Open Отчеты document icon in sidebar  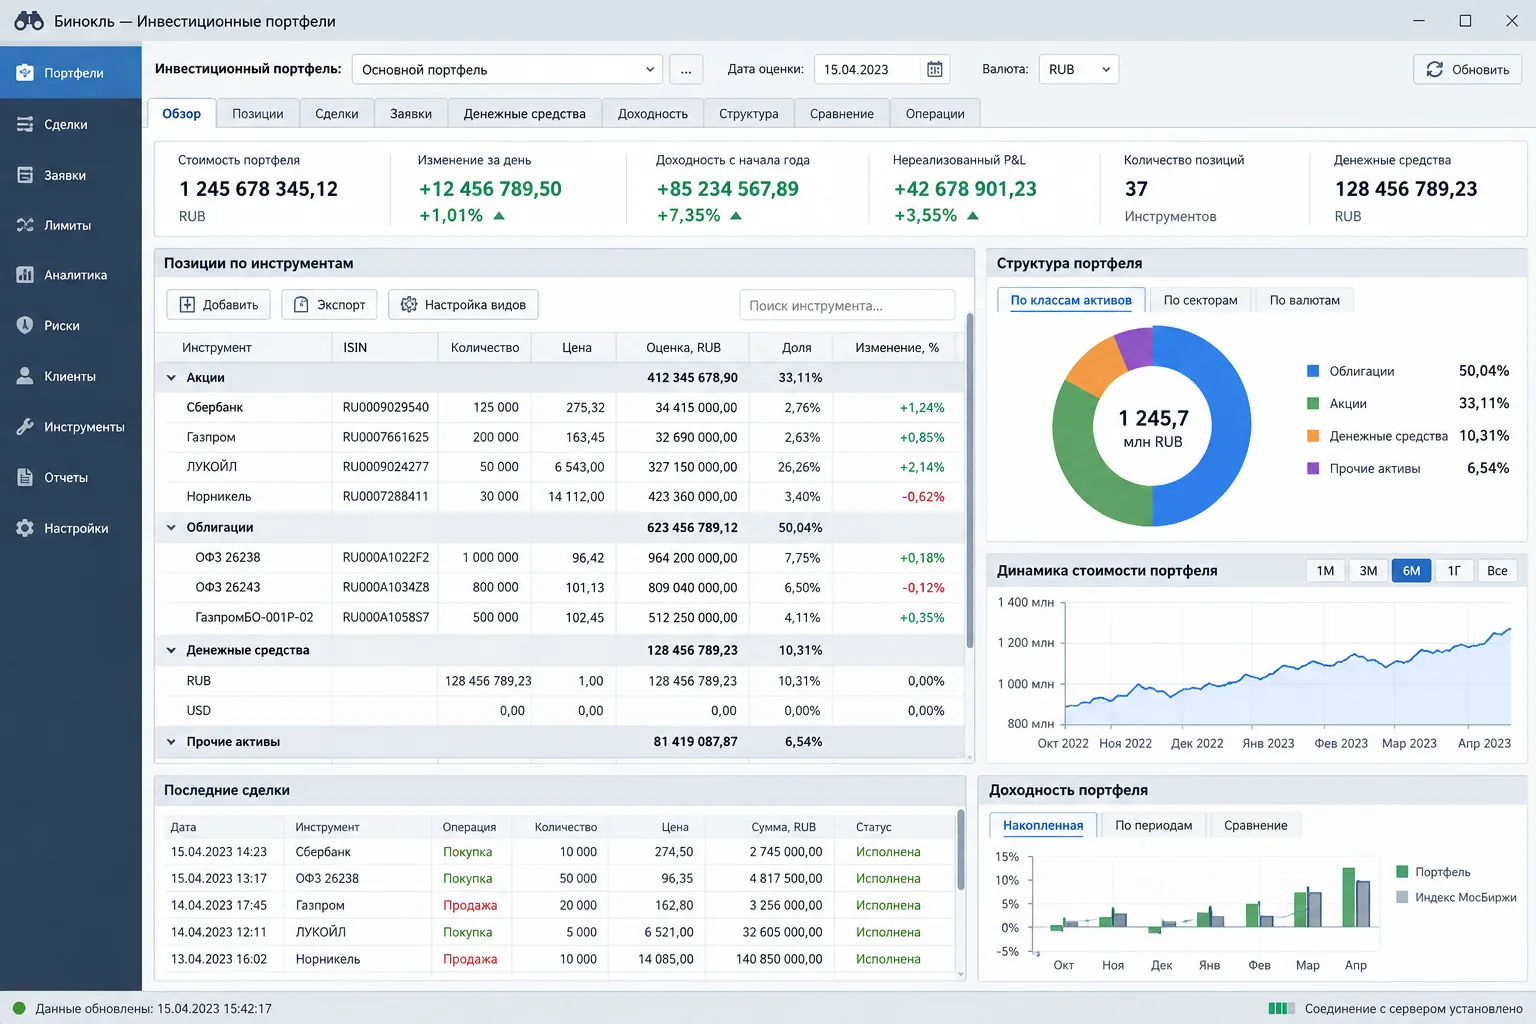(25, 477)
